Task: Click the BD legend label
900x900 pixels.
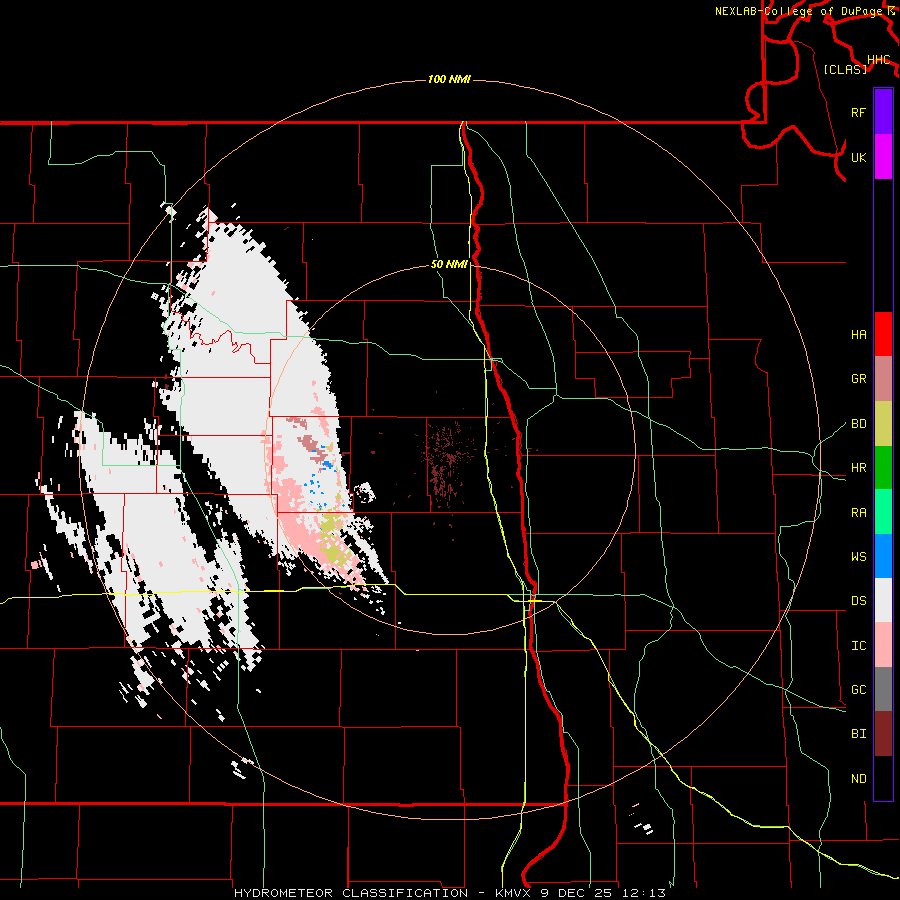Action: pos(858,424)
